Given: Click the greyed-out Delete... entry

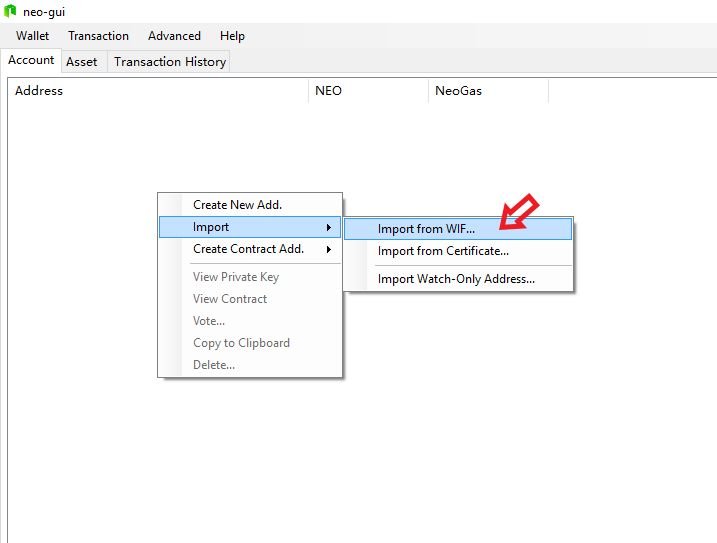Looking at the screenshot, I should click(250, 365).
